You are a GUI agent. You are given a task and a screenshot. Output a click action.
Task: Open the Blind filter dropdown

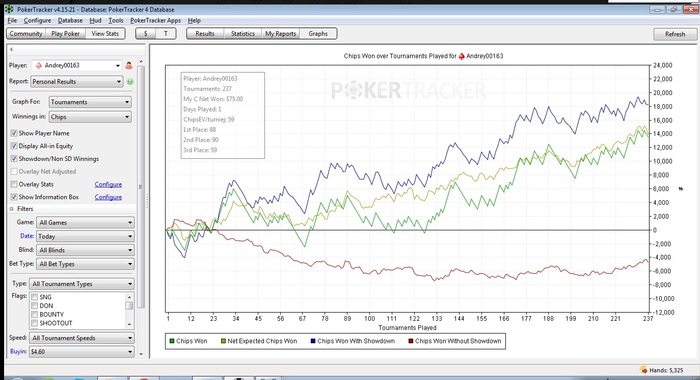click(85, 250)
